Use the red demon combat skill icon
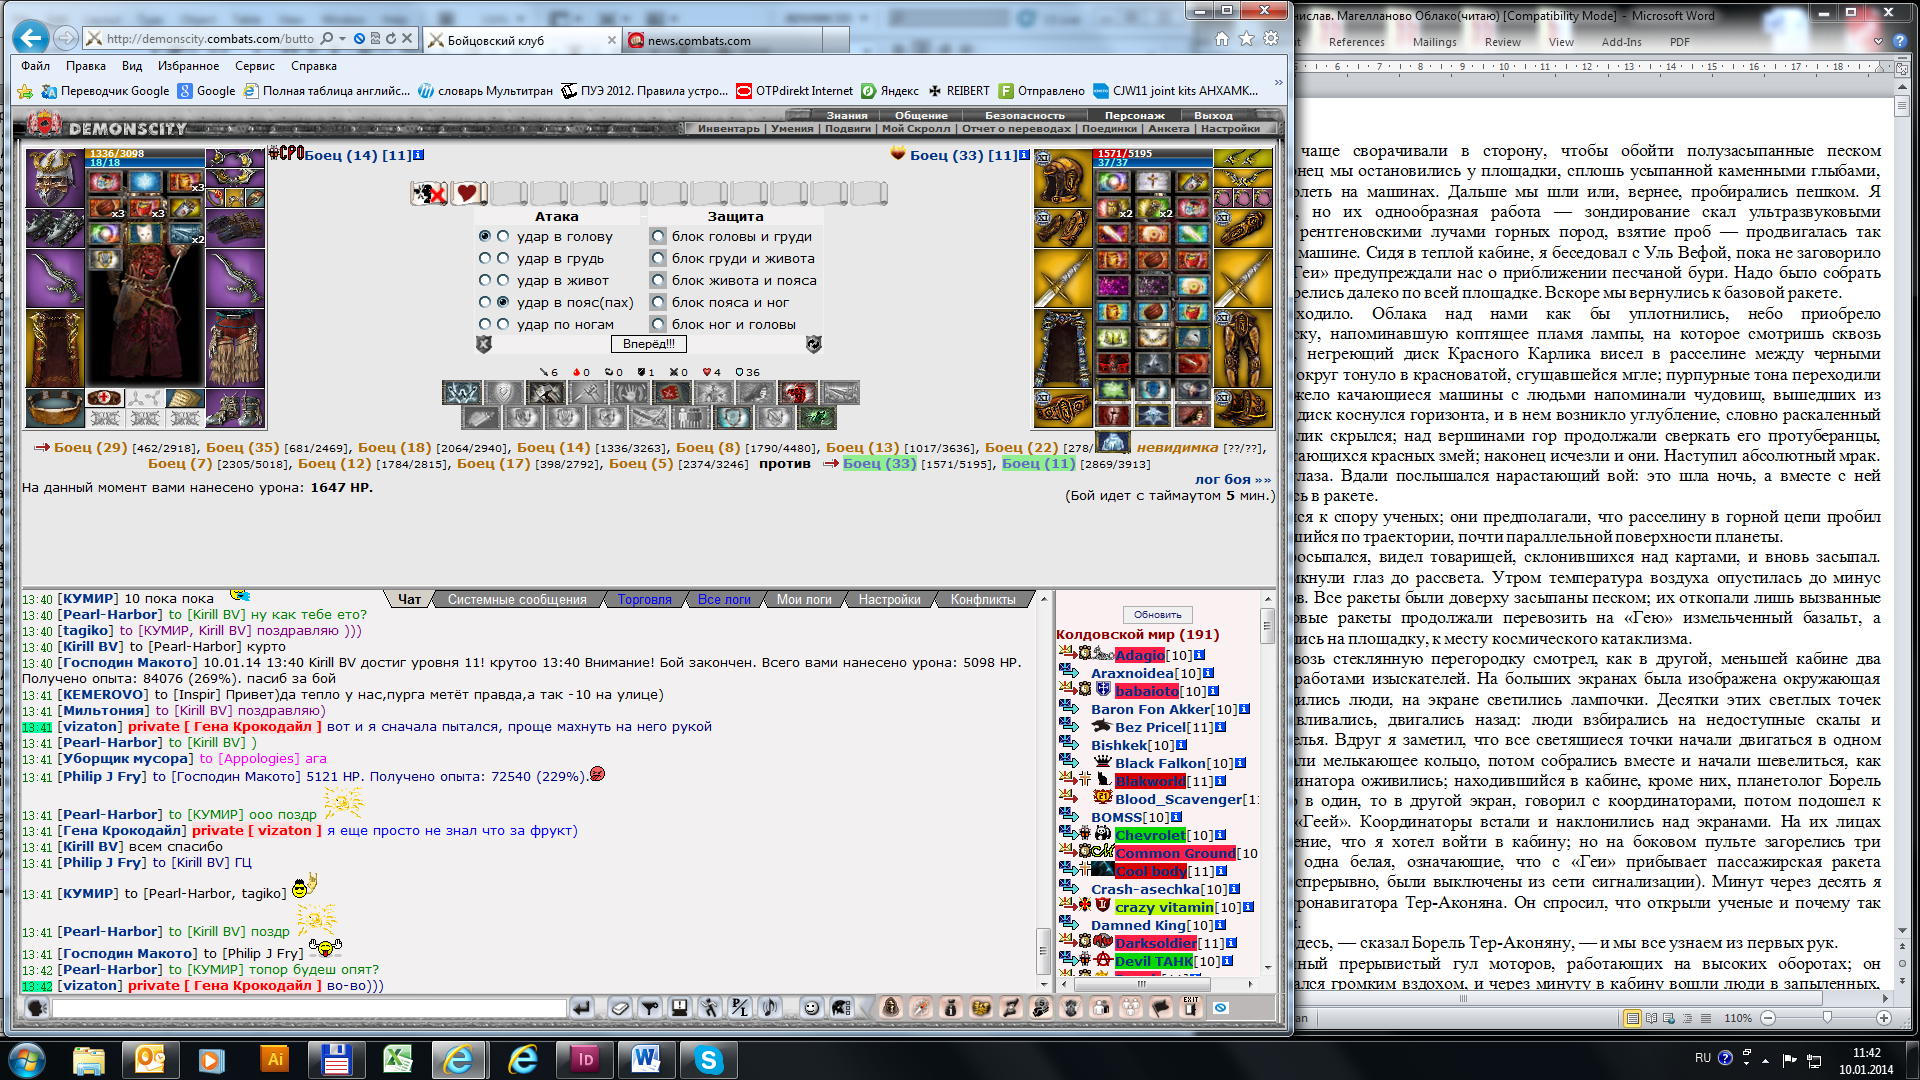The width and height of the screenshot is (1920, 1080). [798, 393]
